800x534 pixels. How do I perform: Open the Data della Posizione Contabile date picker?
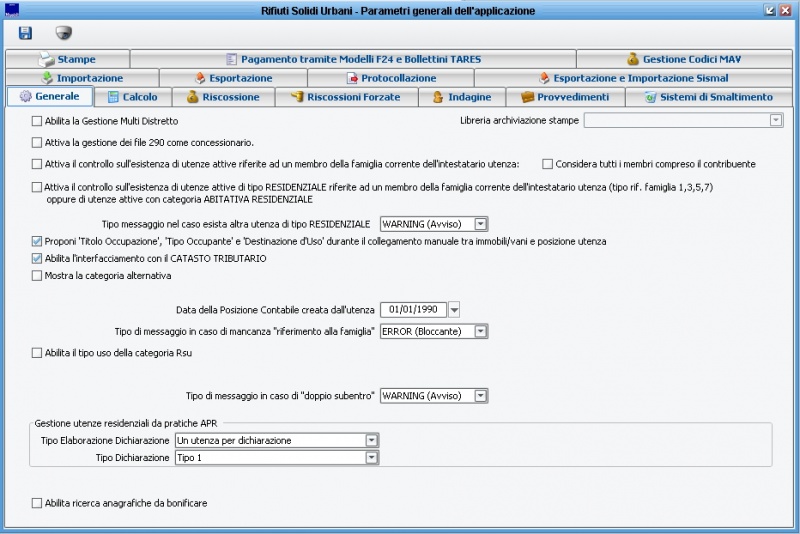tap(454, 310)
